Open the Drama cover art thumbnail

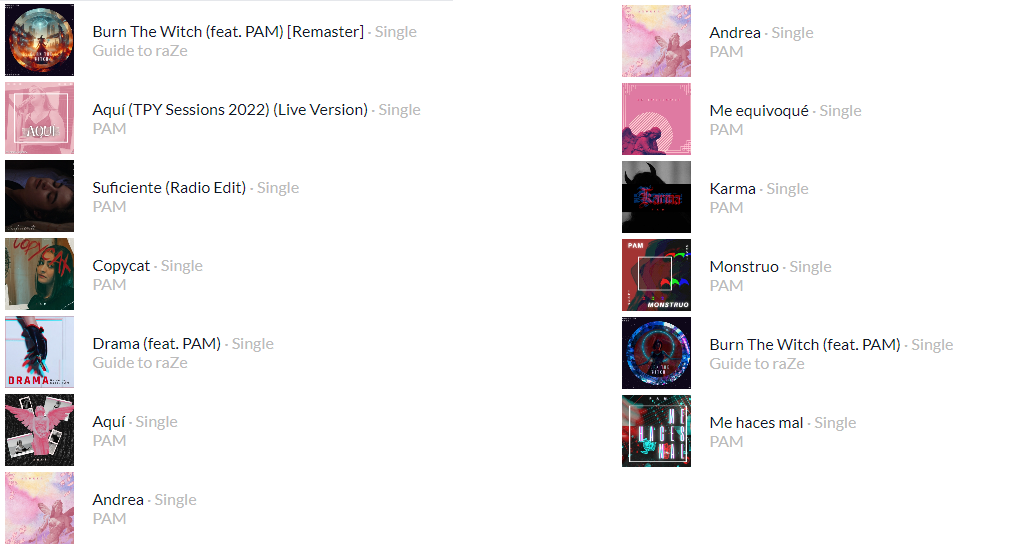tap(39, 352)
